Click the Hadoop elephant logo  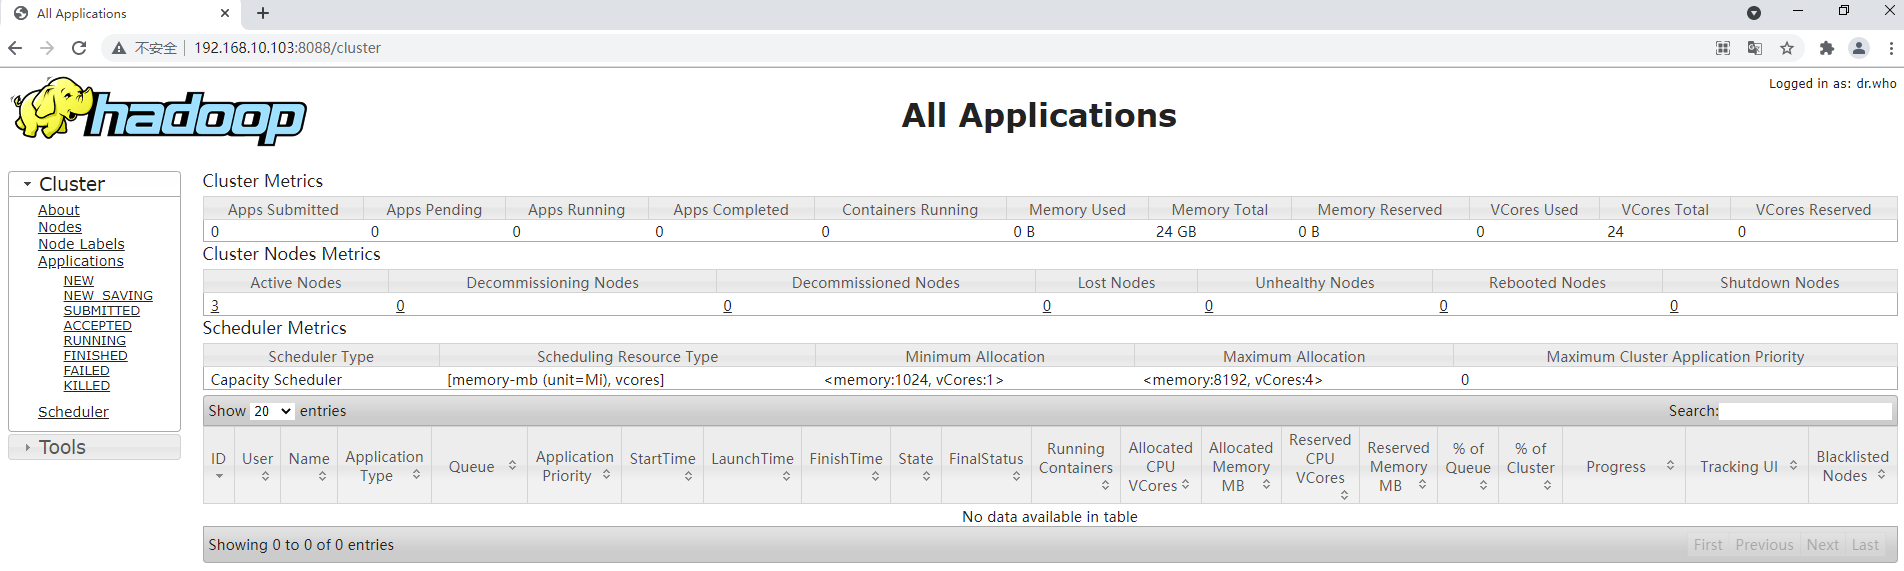click(160, 112)
